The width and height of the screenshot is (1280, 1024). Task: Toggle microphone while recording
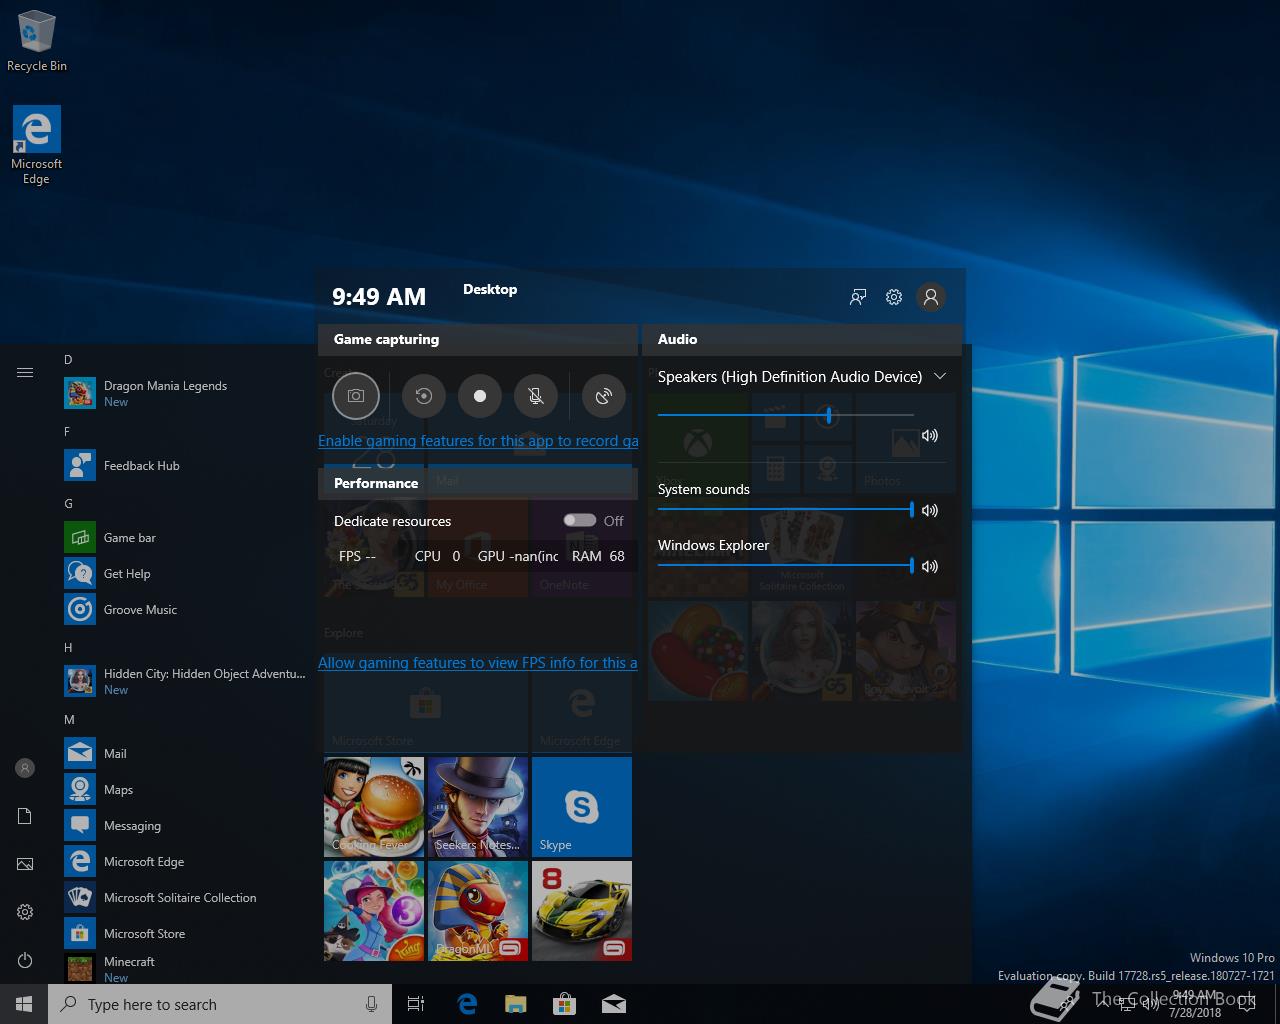pos(536,396)
